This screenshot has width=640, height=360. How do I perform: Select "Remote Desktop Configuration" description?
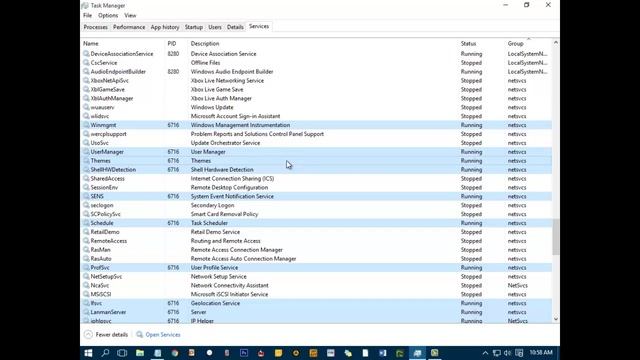[x=229, y=187]
